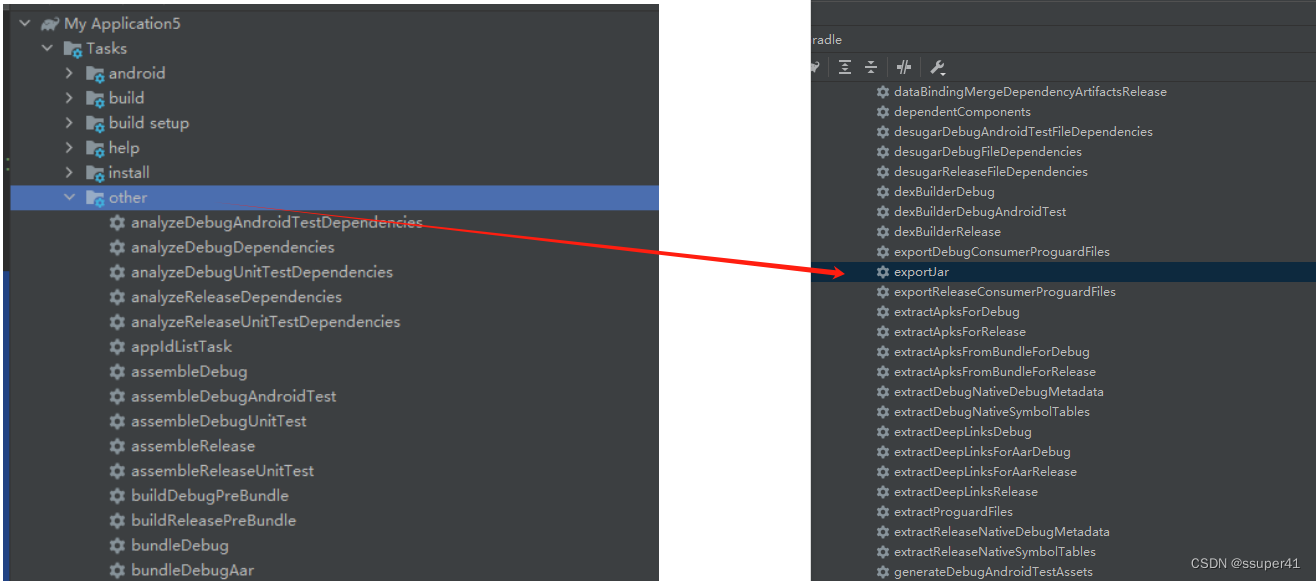Screen dimensions: 1316x581
Task: Click gear icon beside extractApksForDebug
Action: tap(883, 312)
